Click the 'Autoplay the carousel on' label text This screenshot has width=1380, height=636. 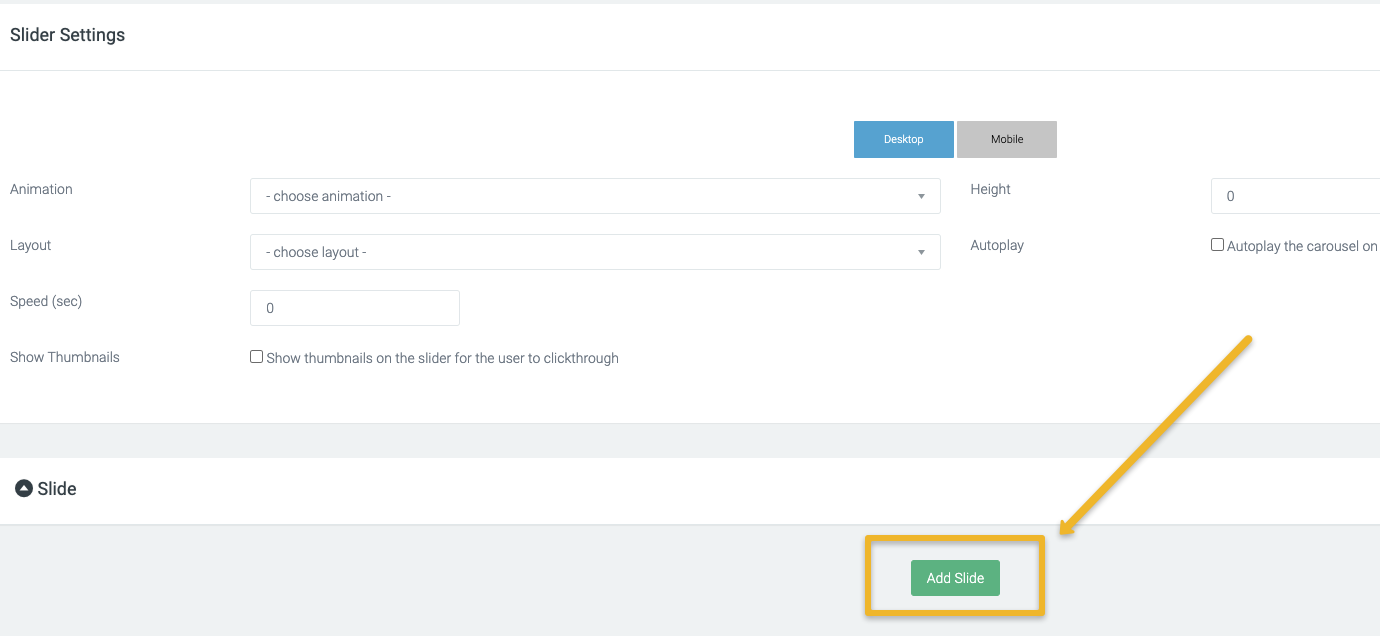tap(1301, 246)
